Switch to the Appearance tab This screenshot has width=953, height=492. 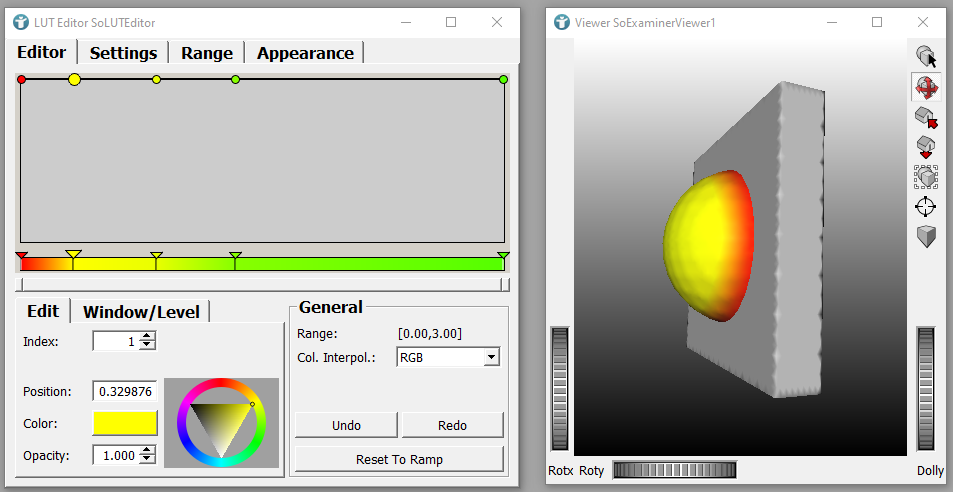305,53
